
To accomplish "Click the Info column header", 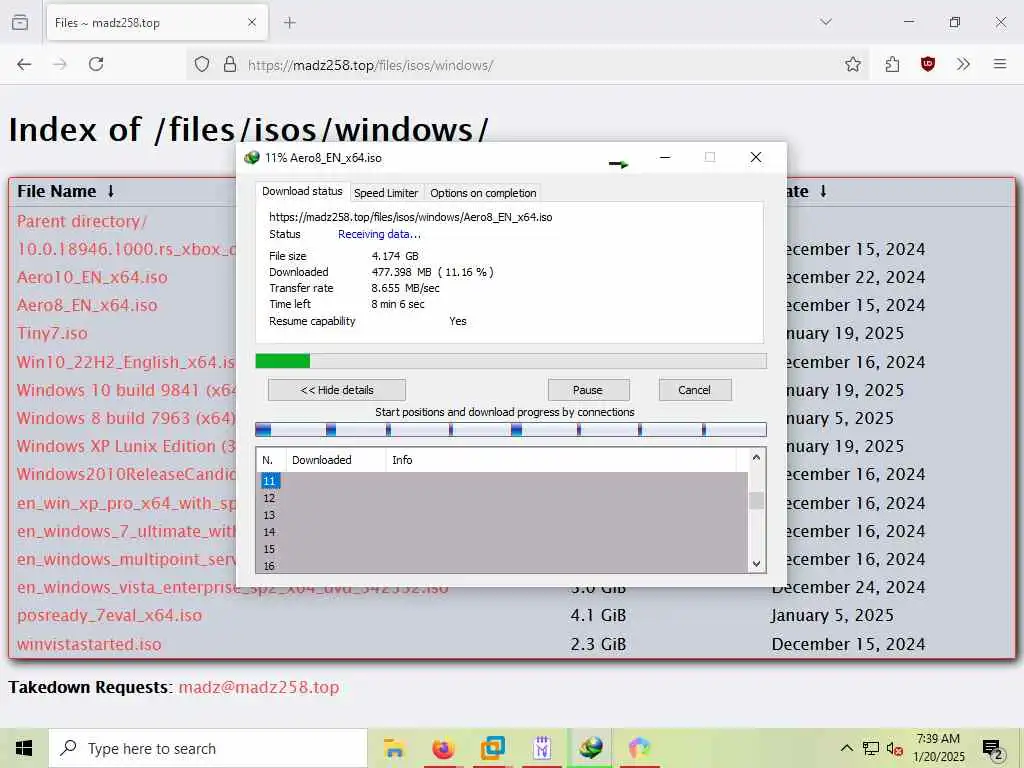I will point(560,460).
